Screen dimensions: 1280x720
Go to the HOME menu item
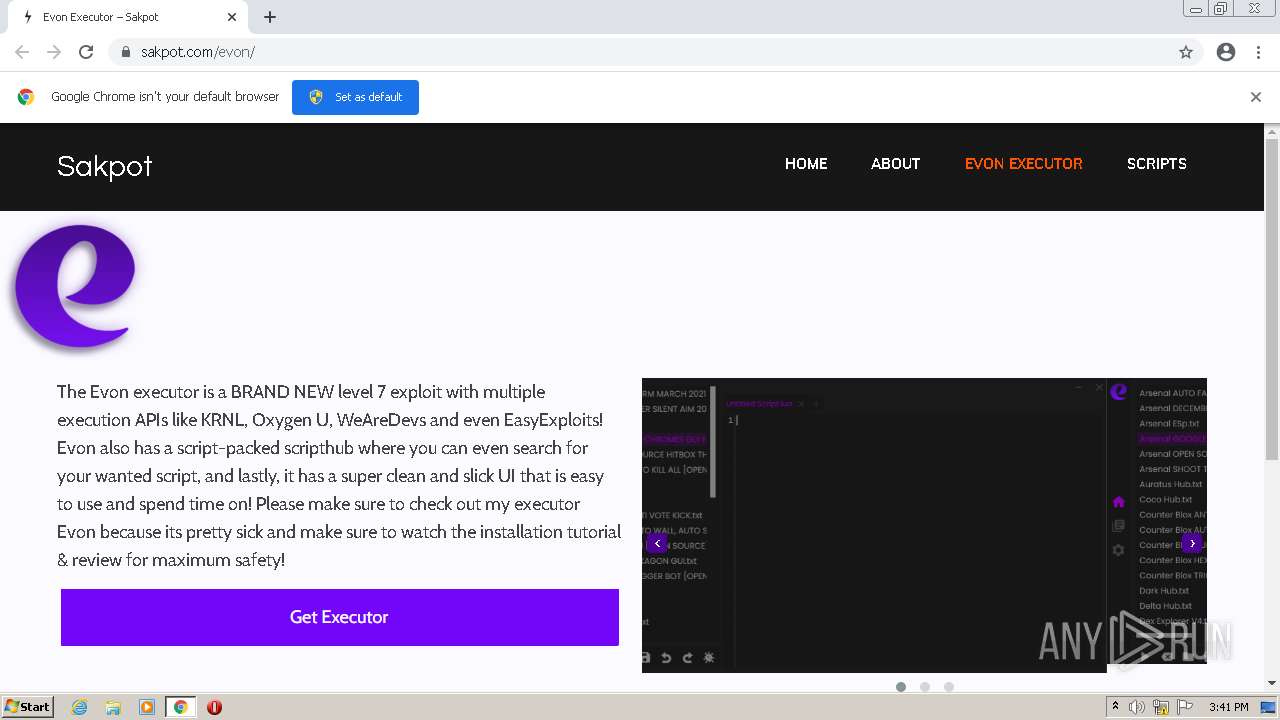click(806, 164)
